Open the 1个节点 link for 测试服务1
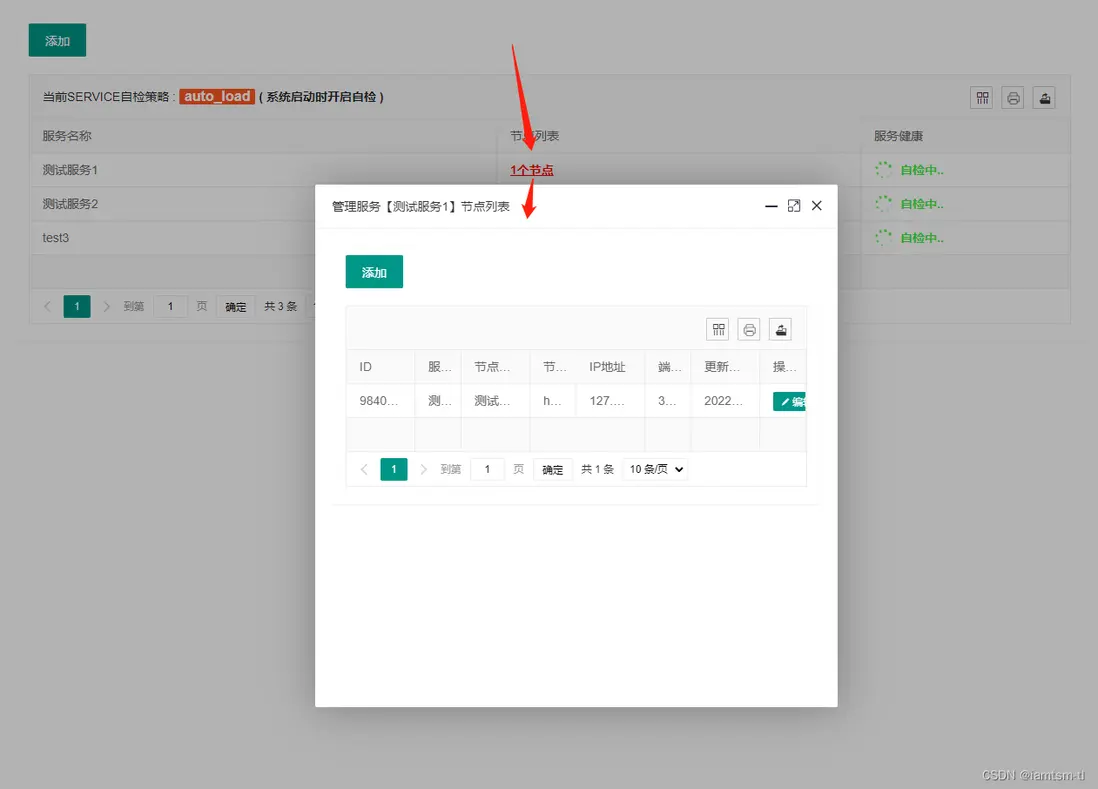1098x789 pixels. click(531, 170)
